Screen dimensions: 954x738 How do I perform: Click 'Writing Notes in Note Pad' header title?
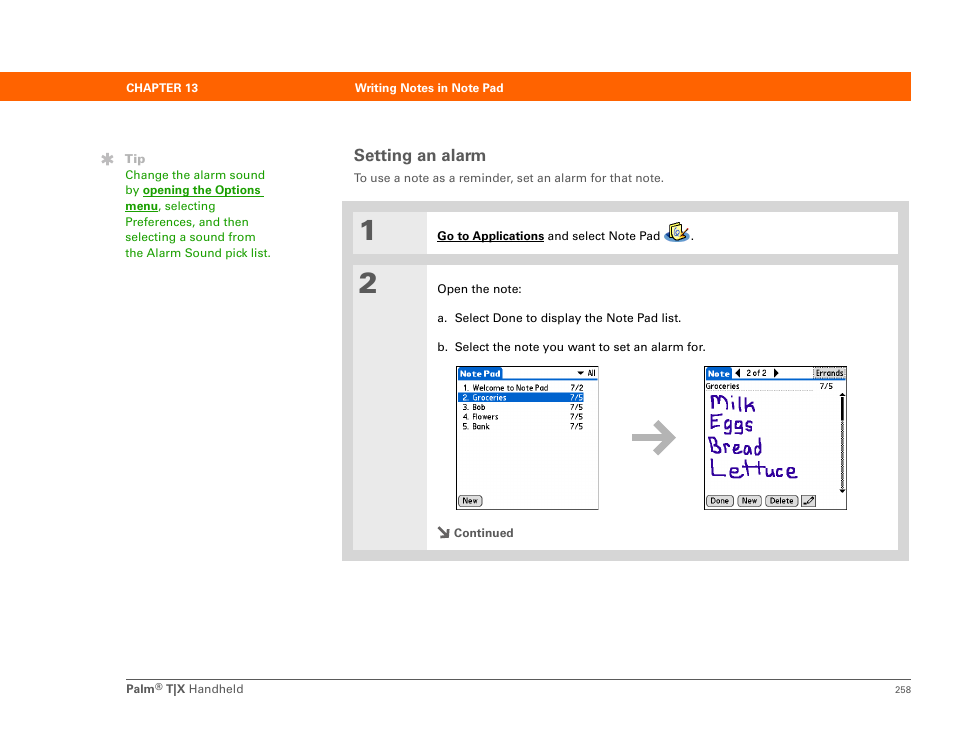click(429, 88)
